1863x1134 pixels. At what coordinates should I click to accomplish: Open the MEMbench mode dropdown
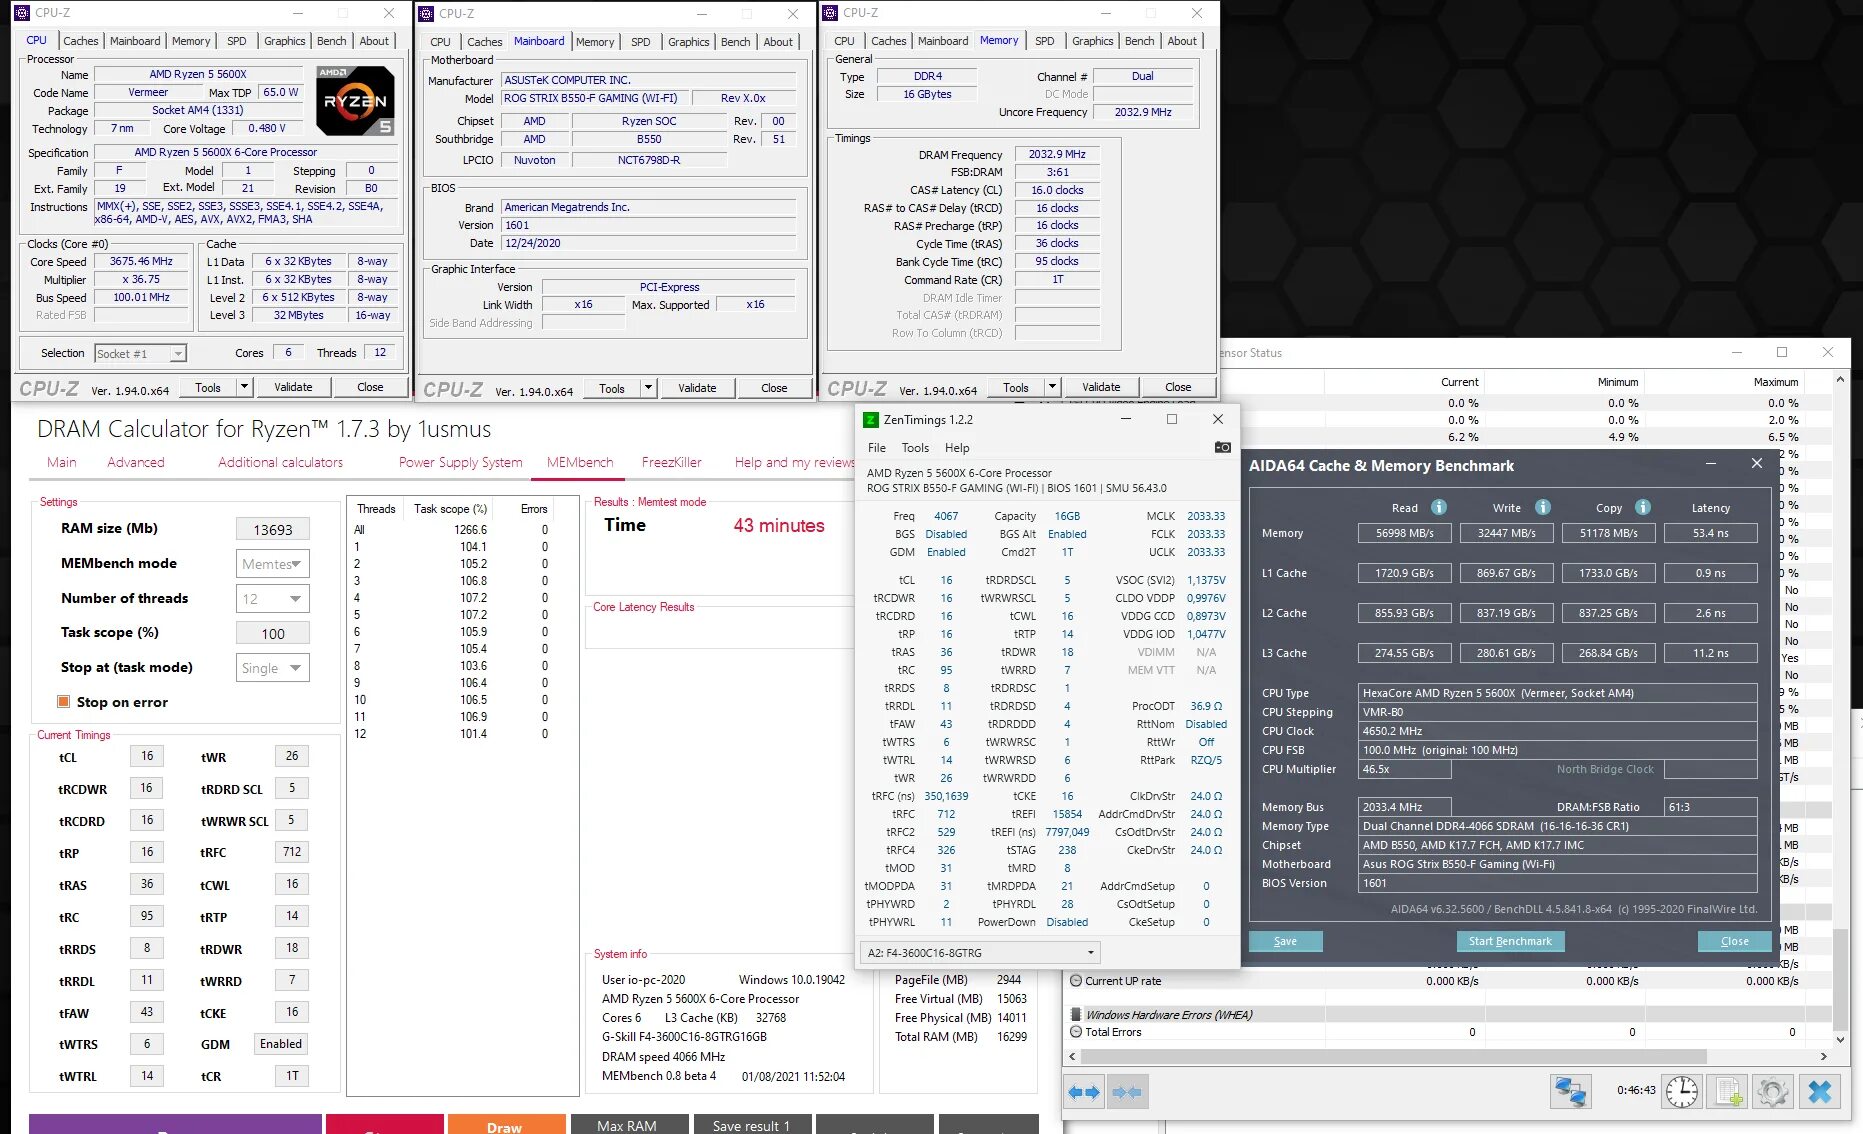(273, 564)
